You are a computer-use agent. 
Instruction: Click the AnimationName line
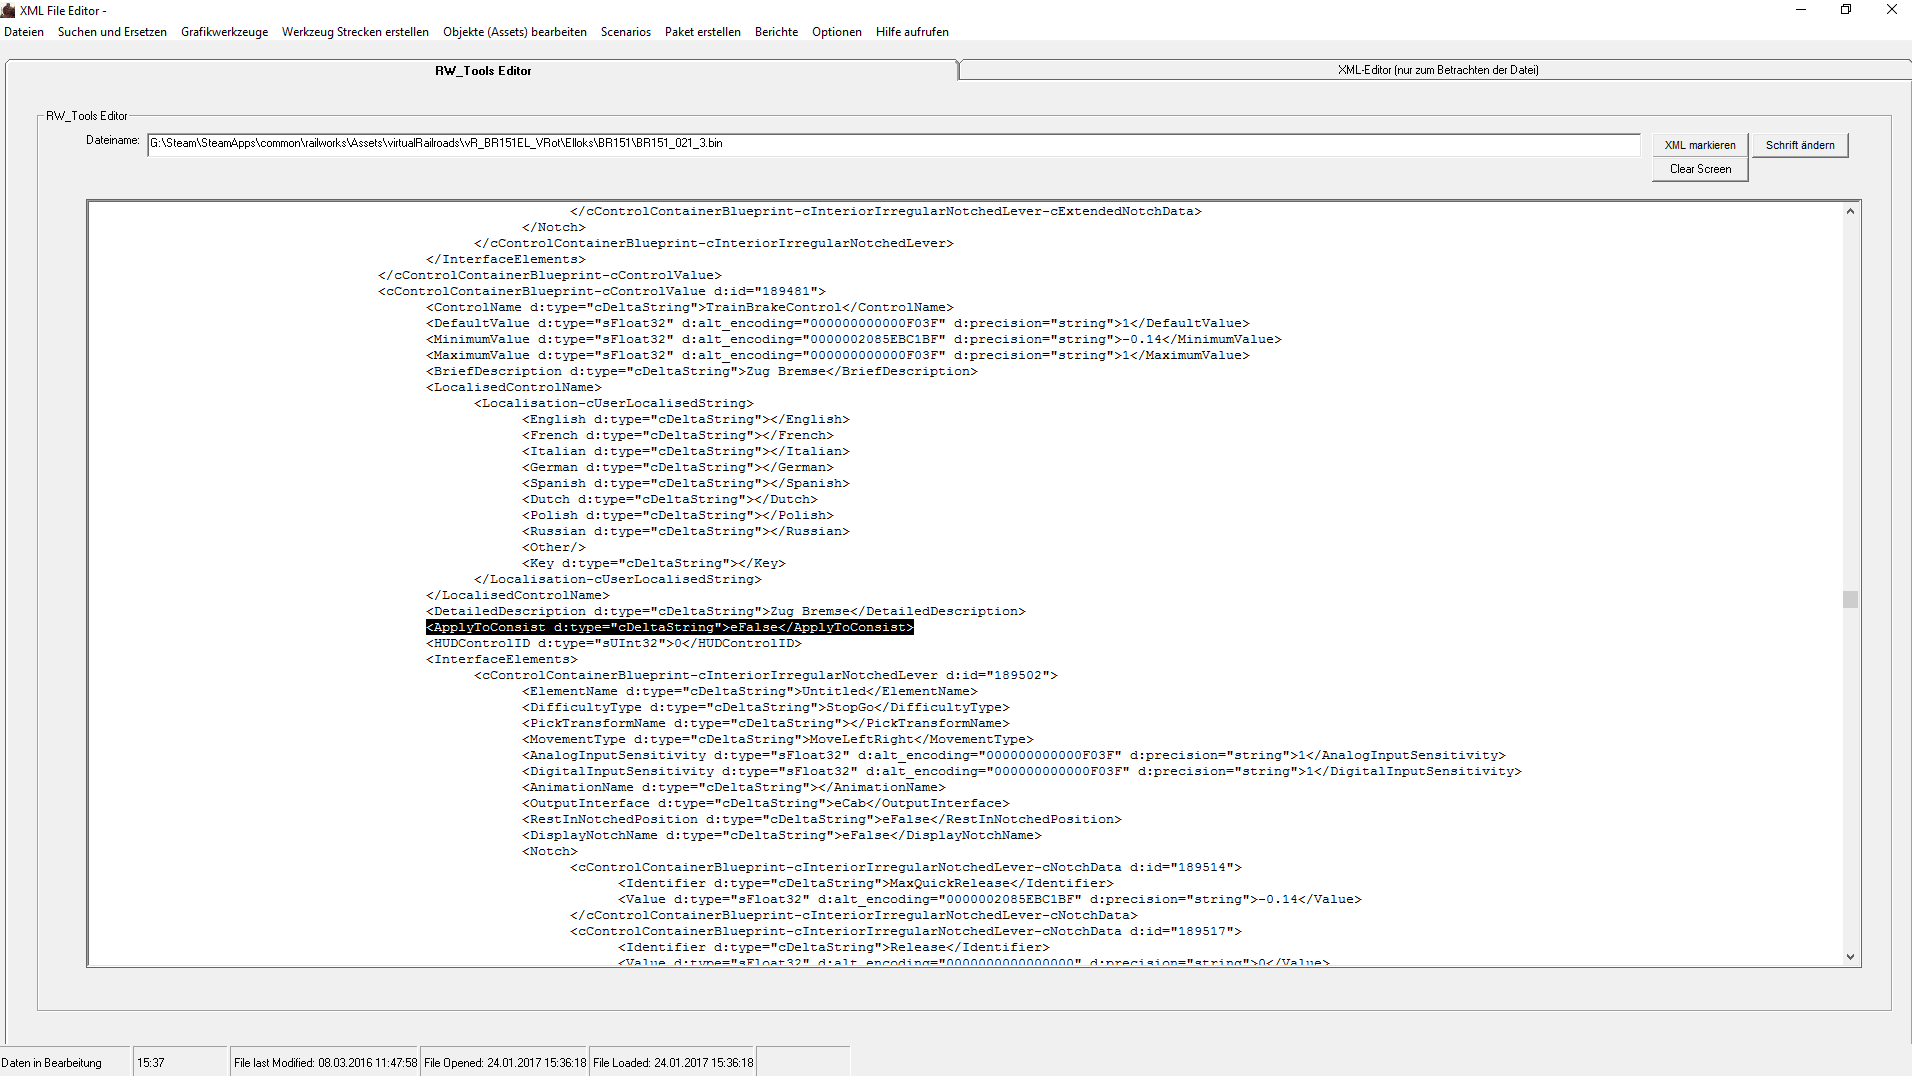734,787
